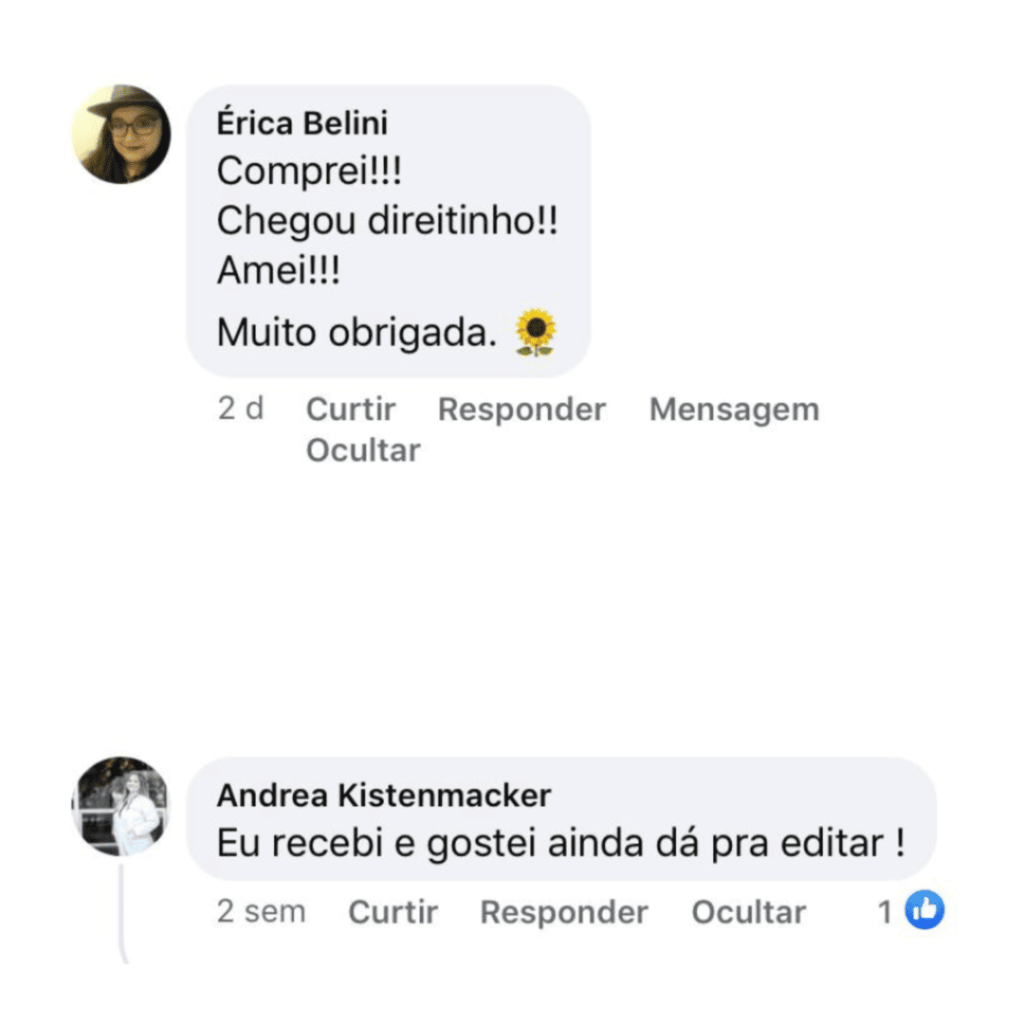
Task: Reply to Érica's comment via Responder
Action: click(522, 409)
